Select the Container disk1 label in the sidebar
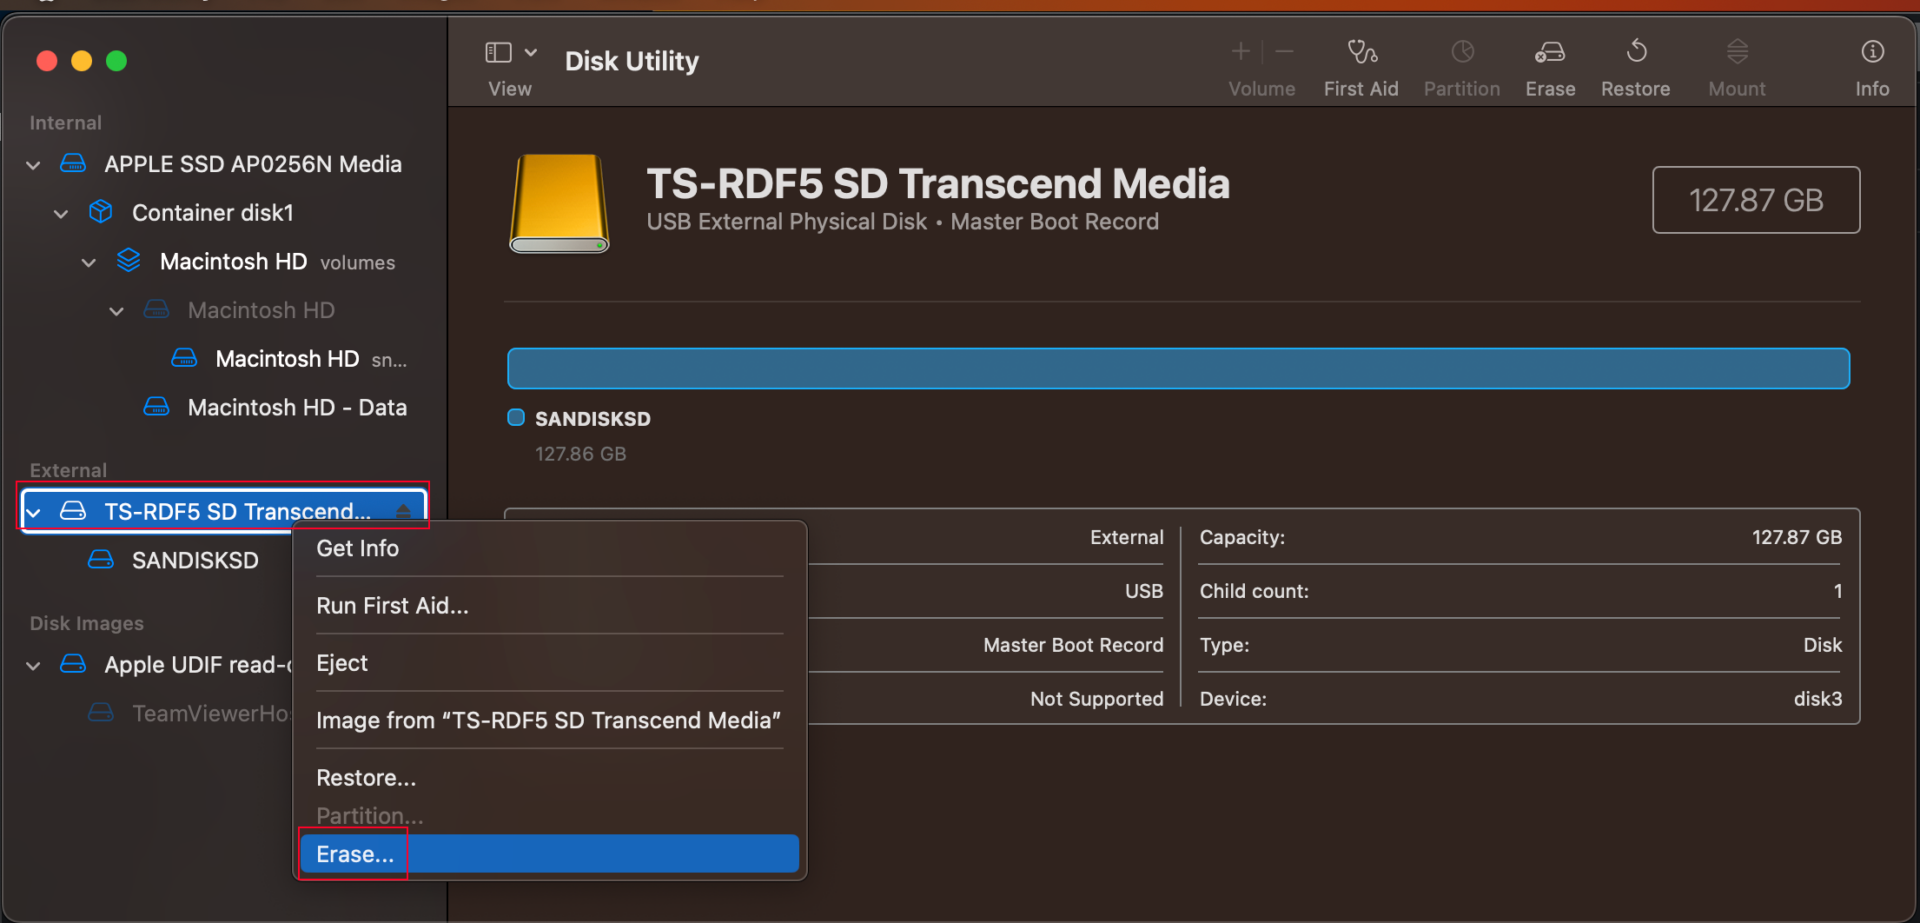 click(213, 213)
